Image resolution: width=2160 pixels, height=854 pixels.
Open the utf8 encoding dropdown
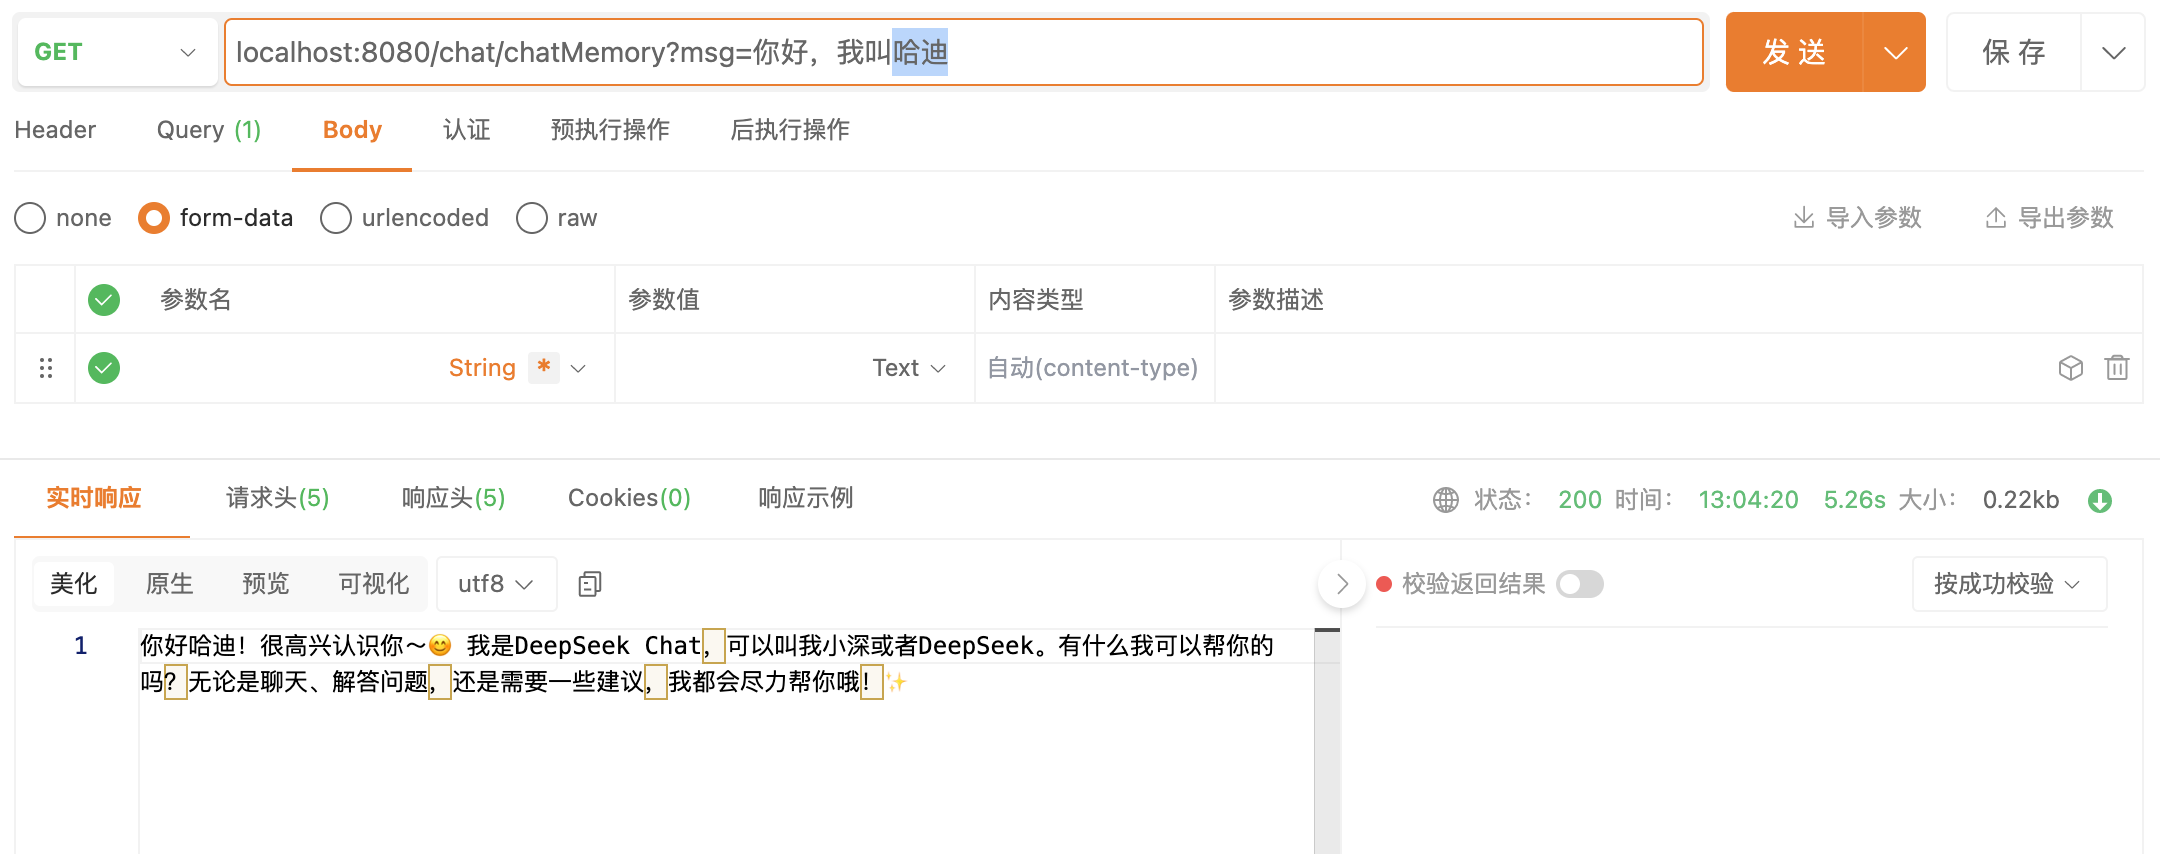(497, 584)
